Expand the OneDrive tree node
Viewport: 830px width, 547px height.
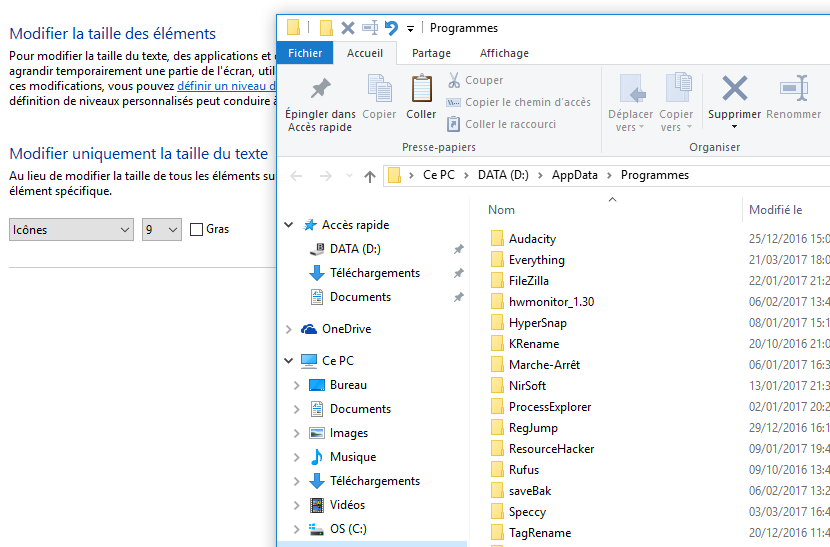click(x=288, y=329)
